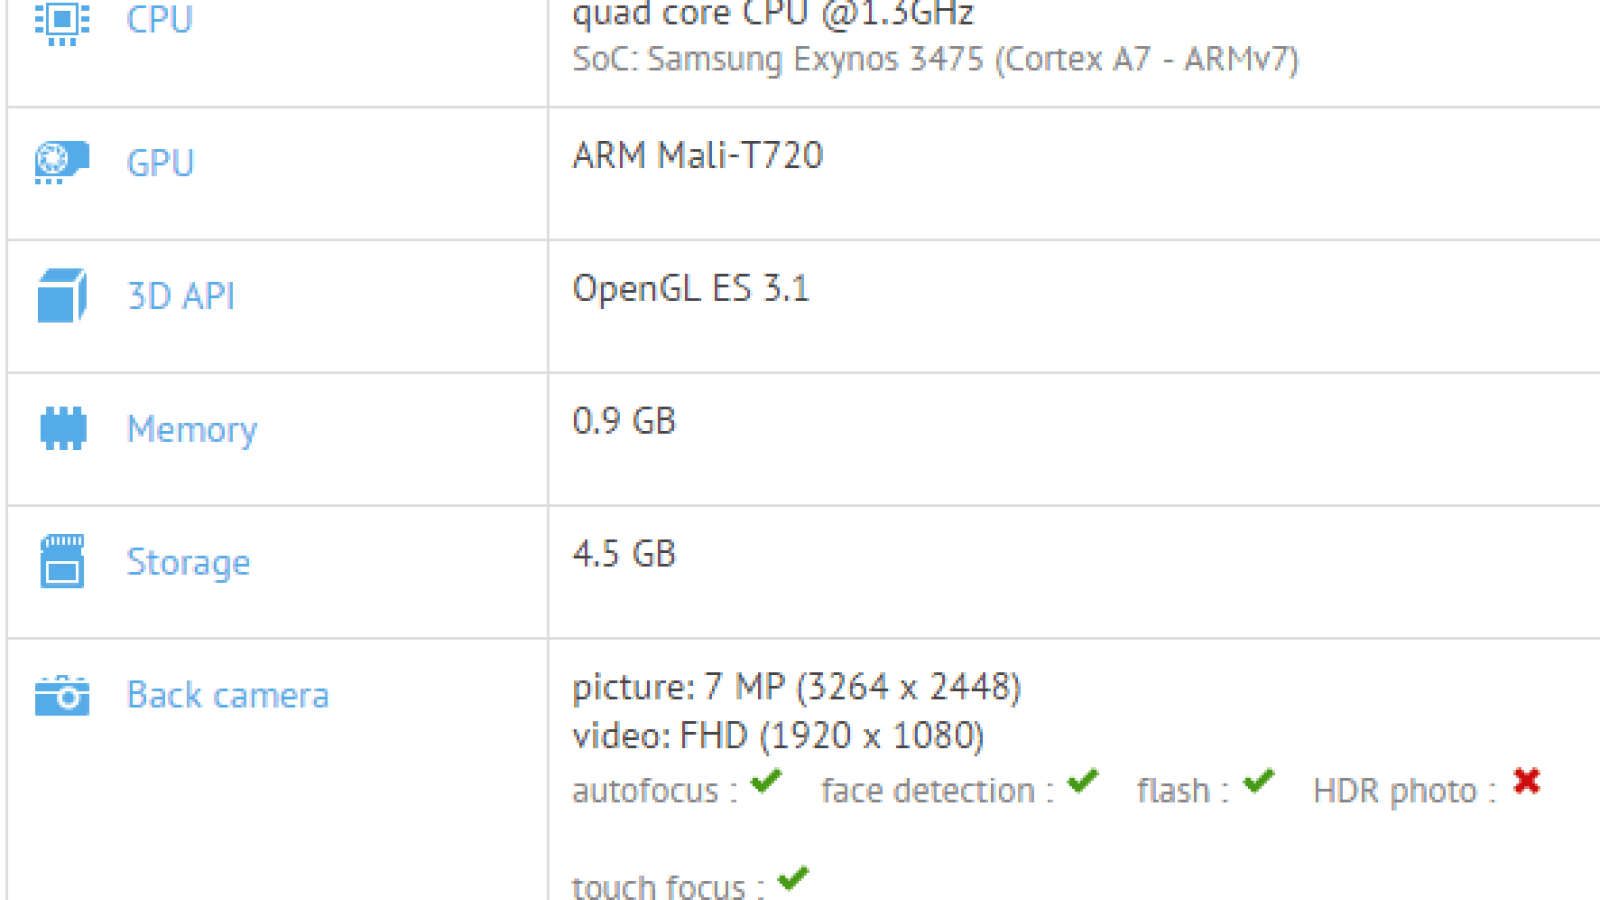Click the CPU chip icon
The width and height of the screenshot is (1600, 900).
point(62,22)
